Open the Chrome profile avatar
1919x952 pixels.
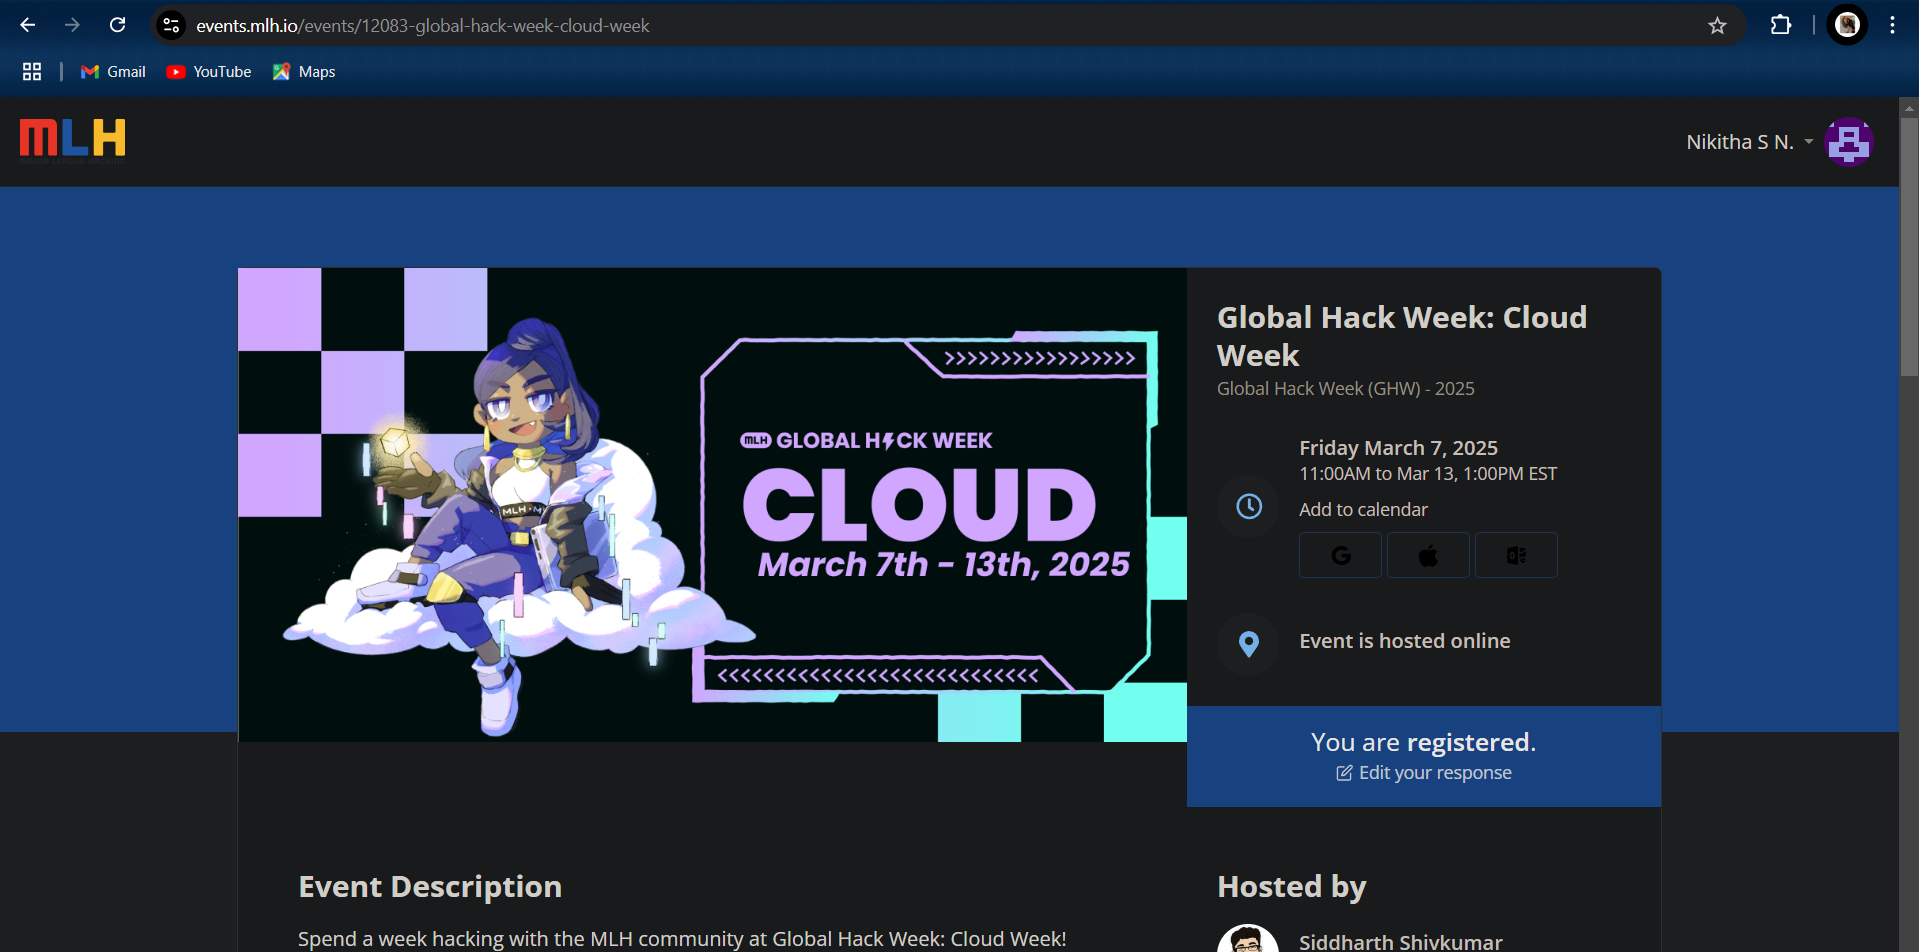coord(1847,25)
